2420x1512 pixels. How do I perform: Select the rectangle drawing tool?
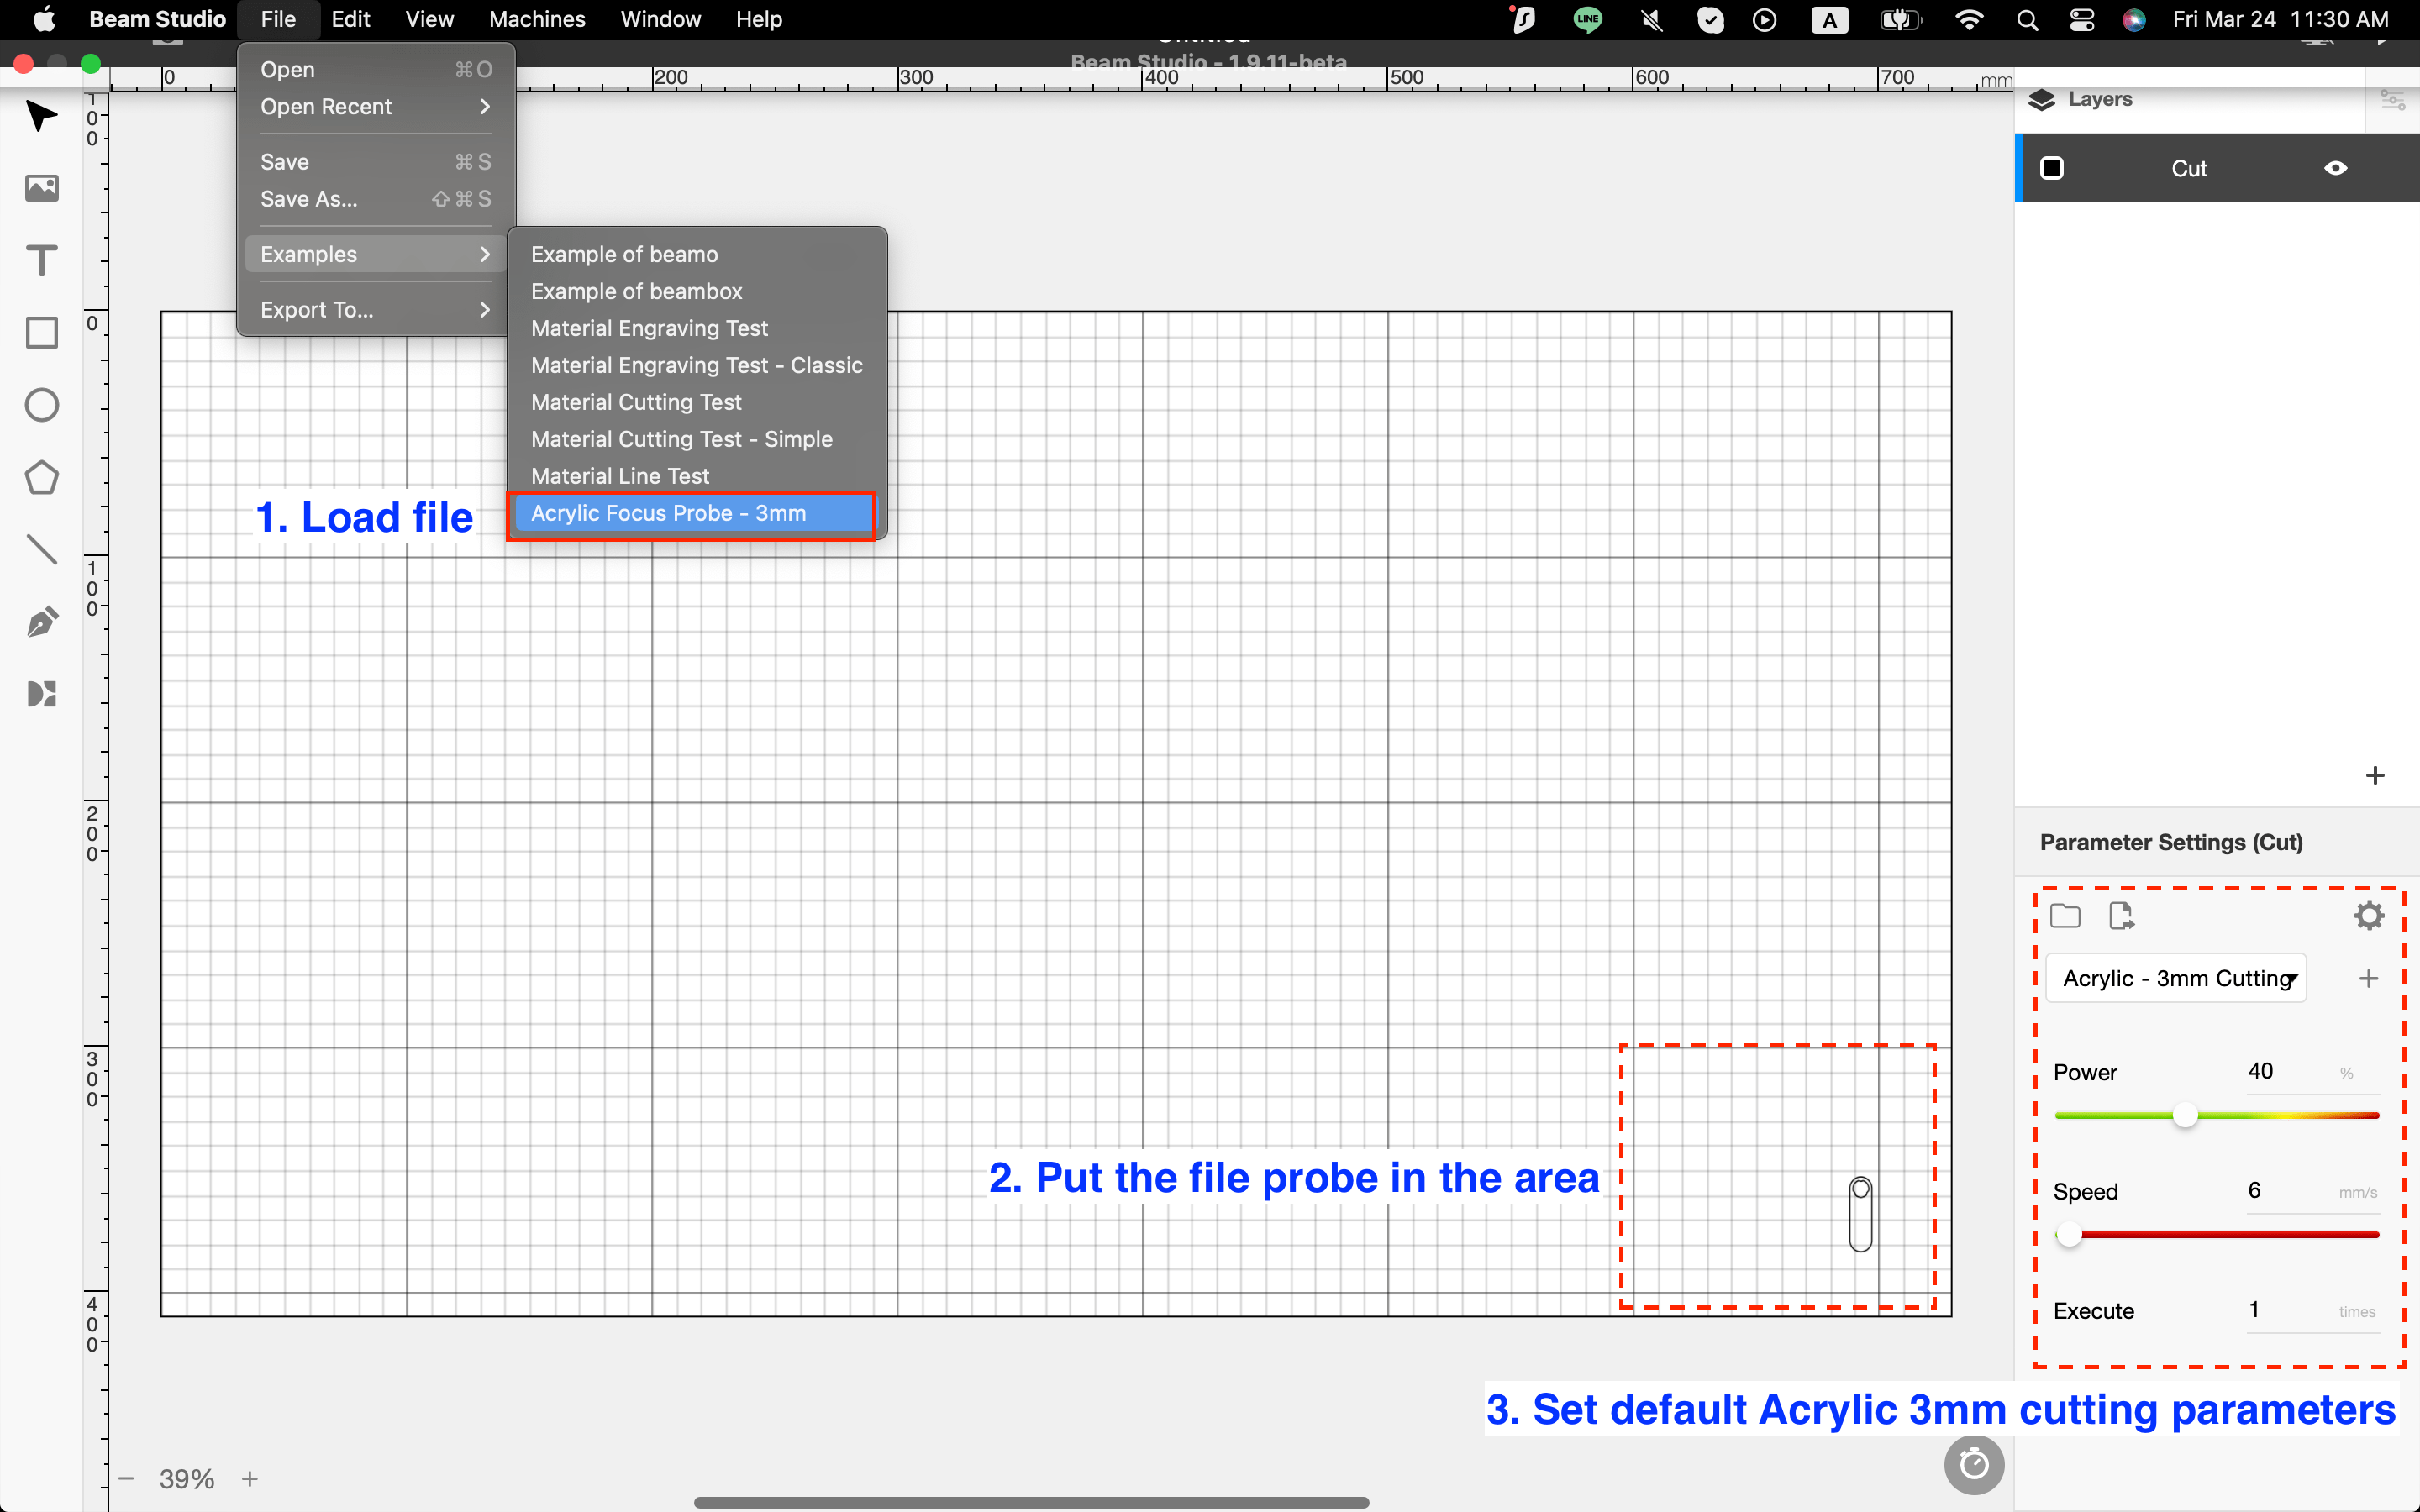42,333
